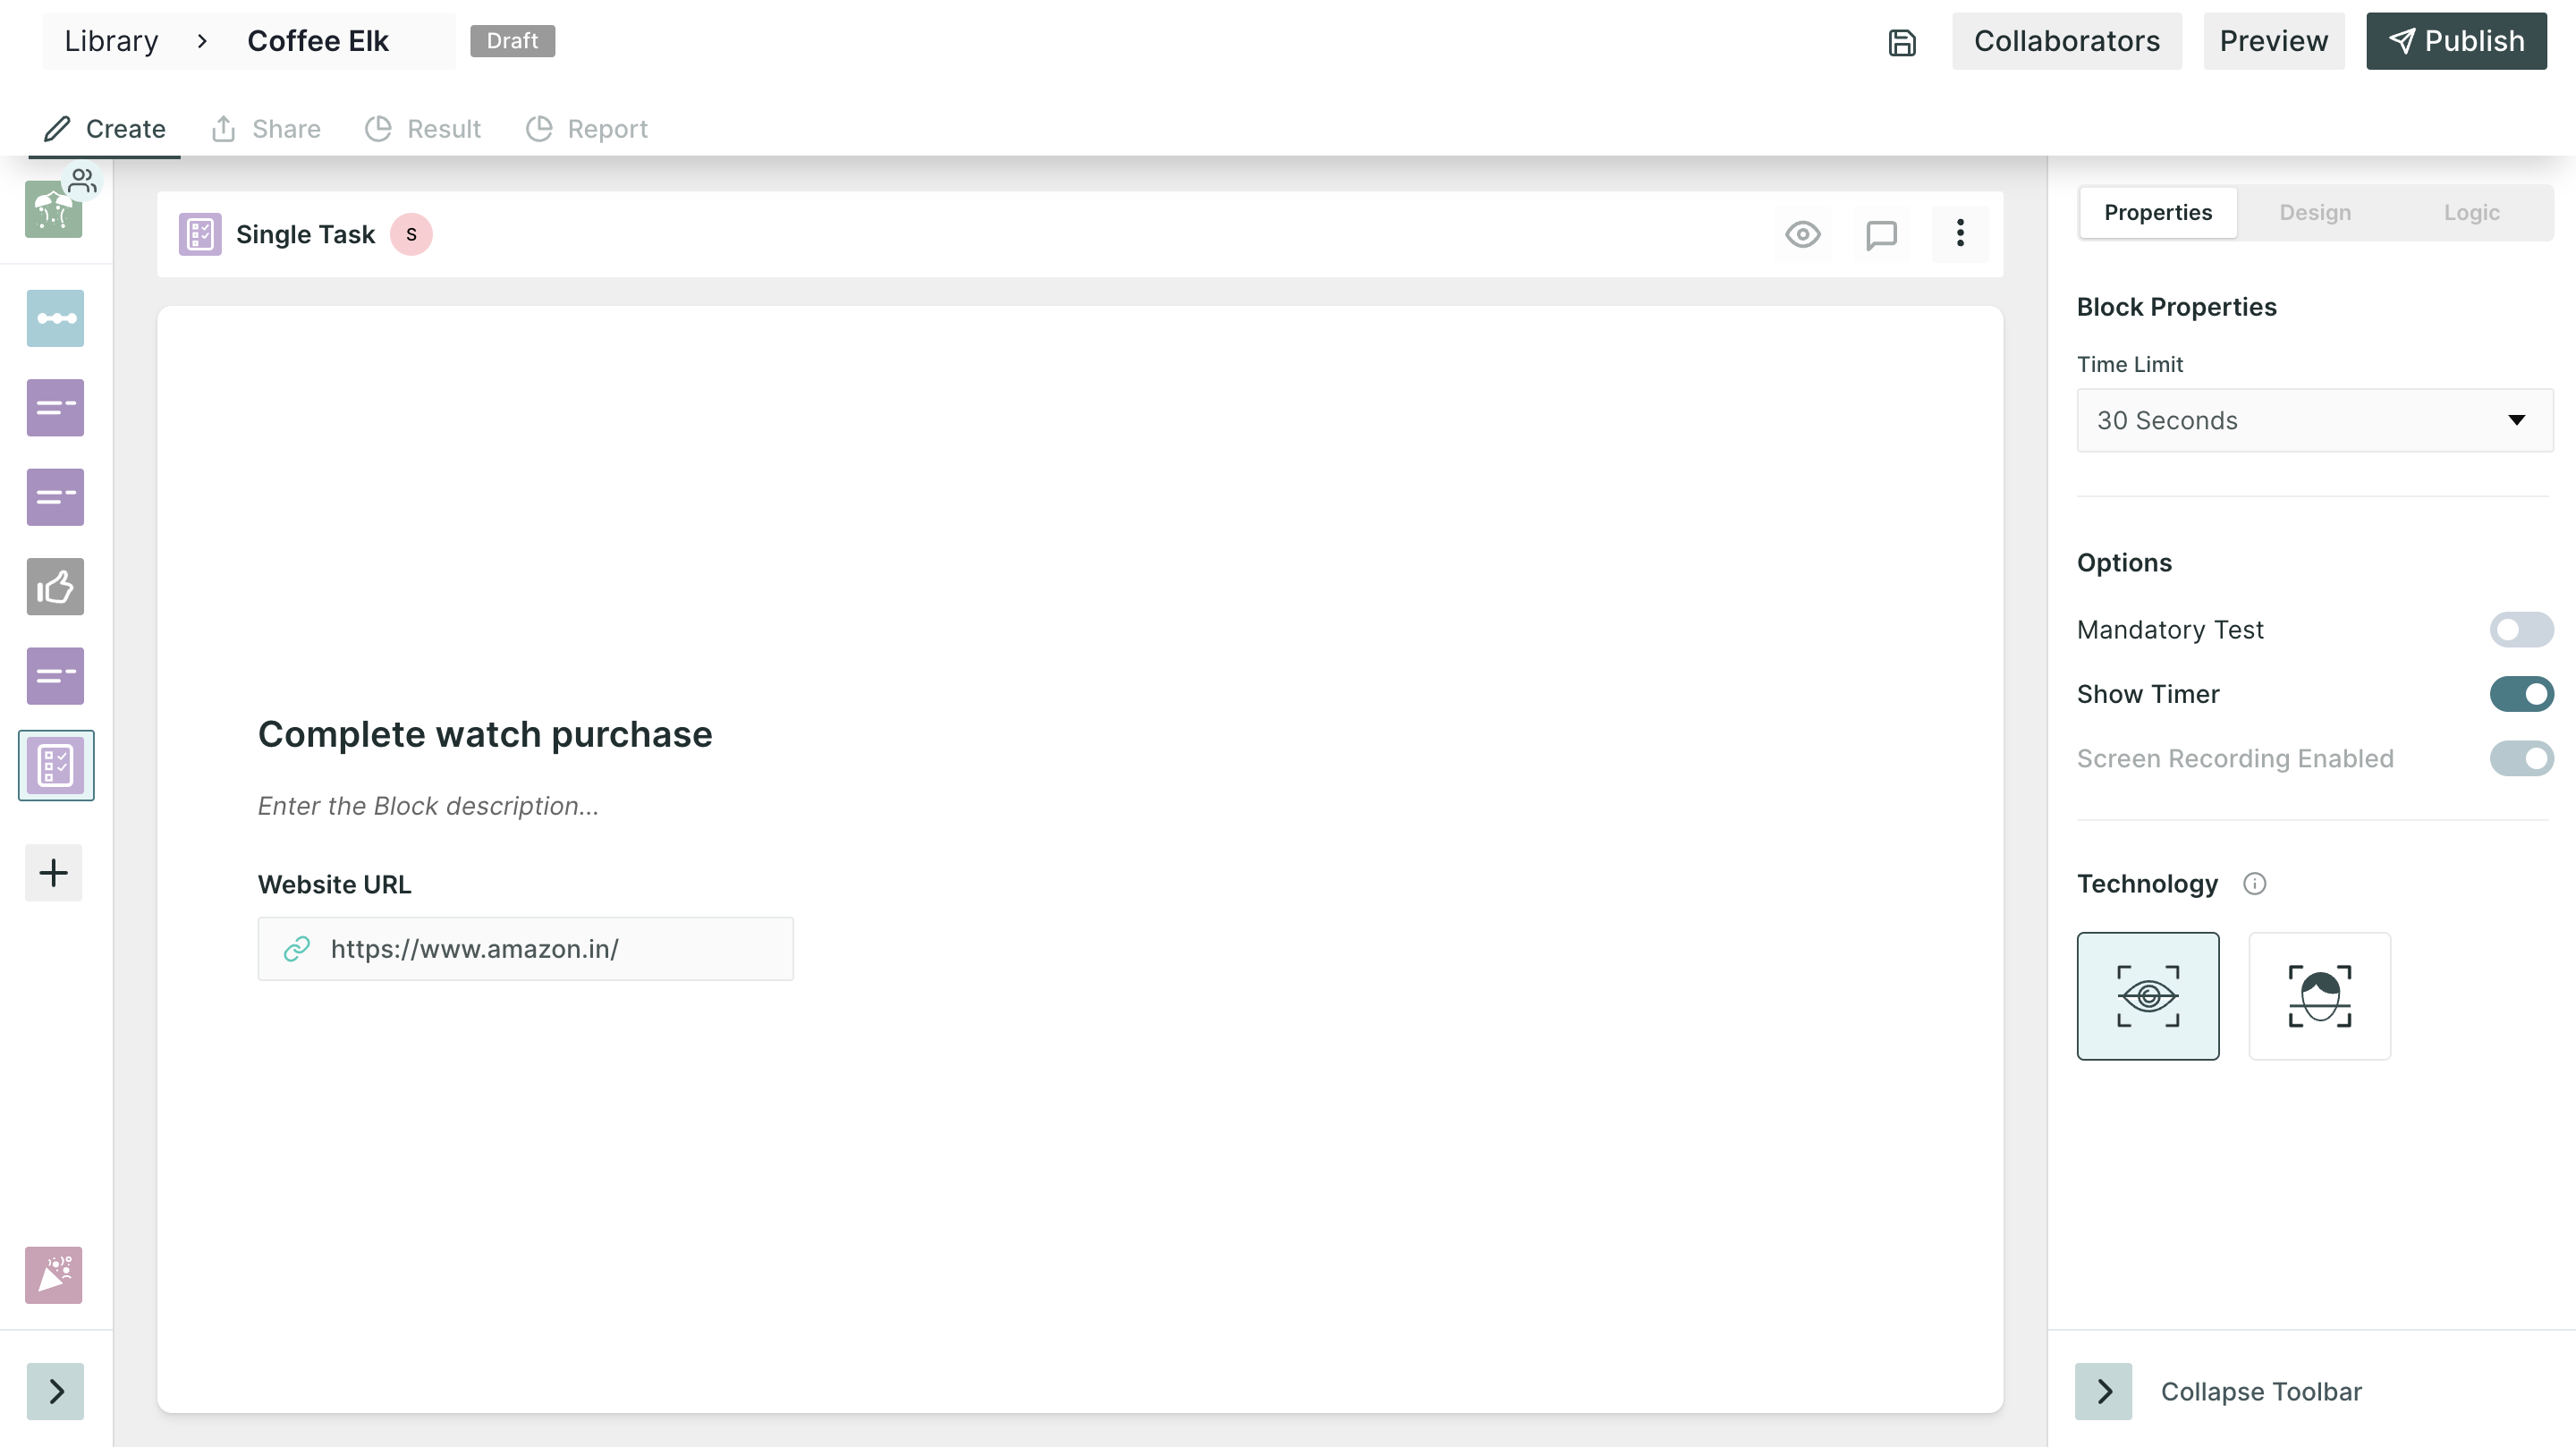
Task: Open the three-dot block options menu
Action: [1959, 234]
